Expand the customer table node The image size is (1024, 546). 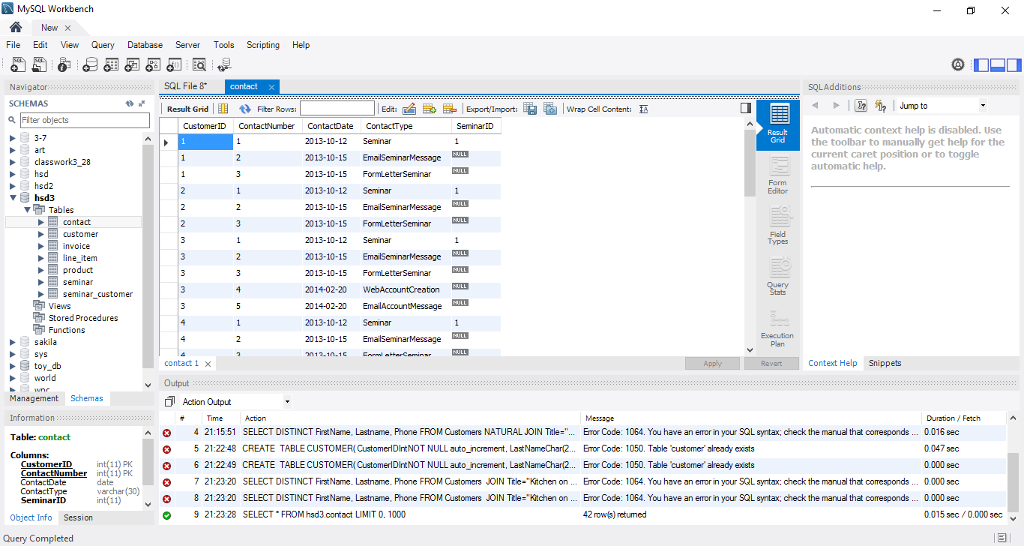pyautogui.click(x=40, y=234)
